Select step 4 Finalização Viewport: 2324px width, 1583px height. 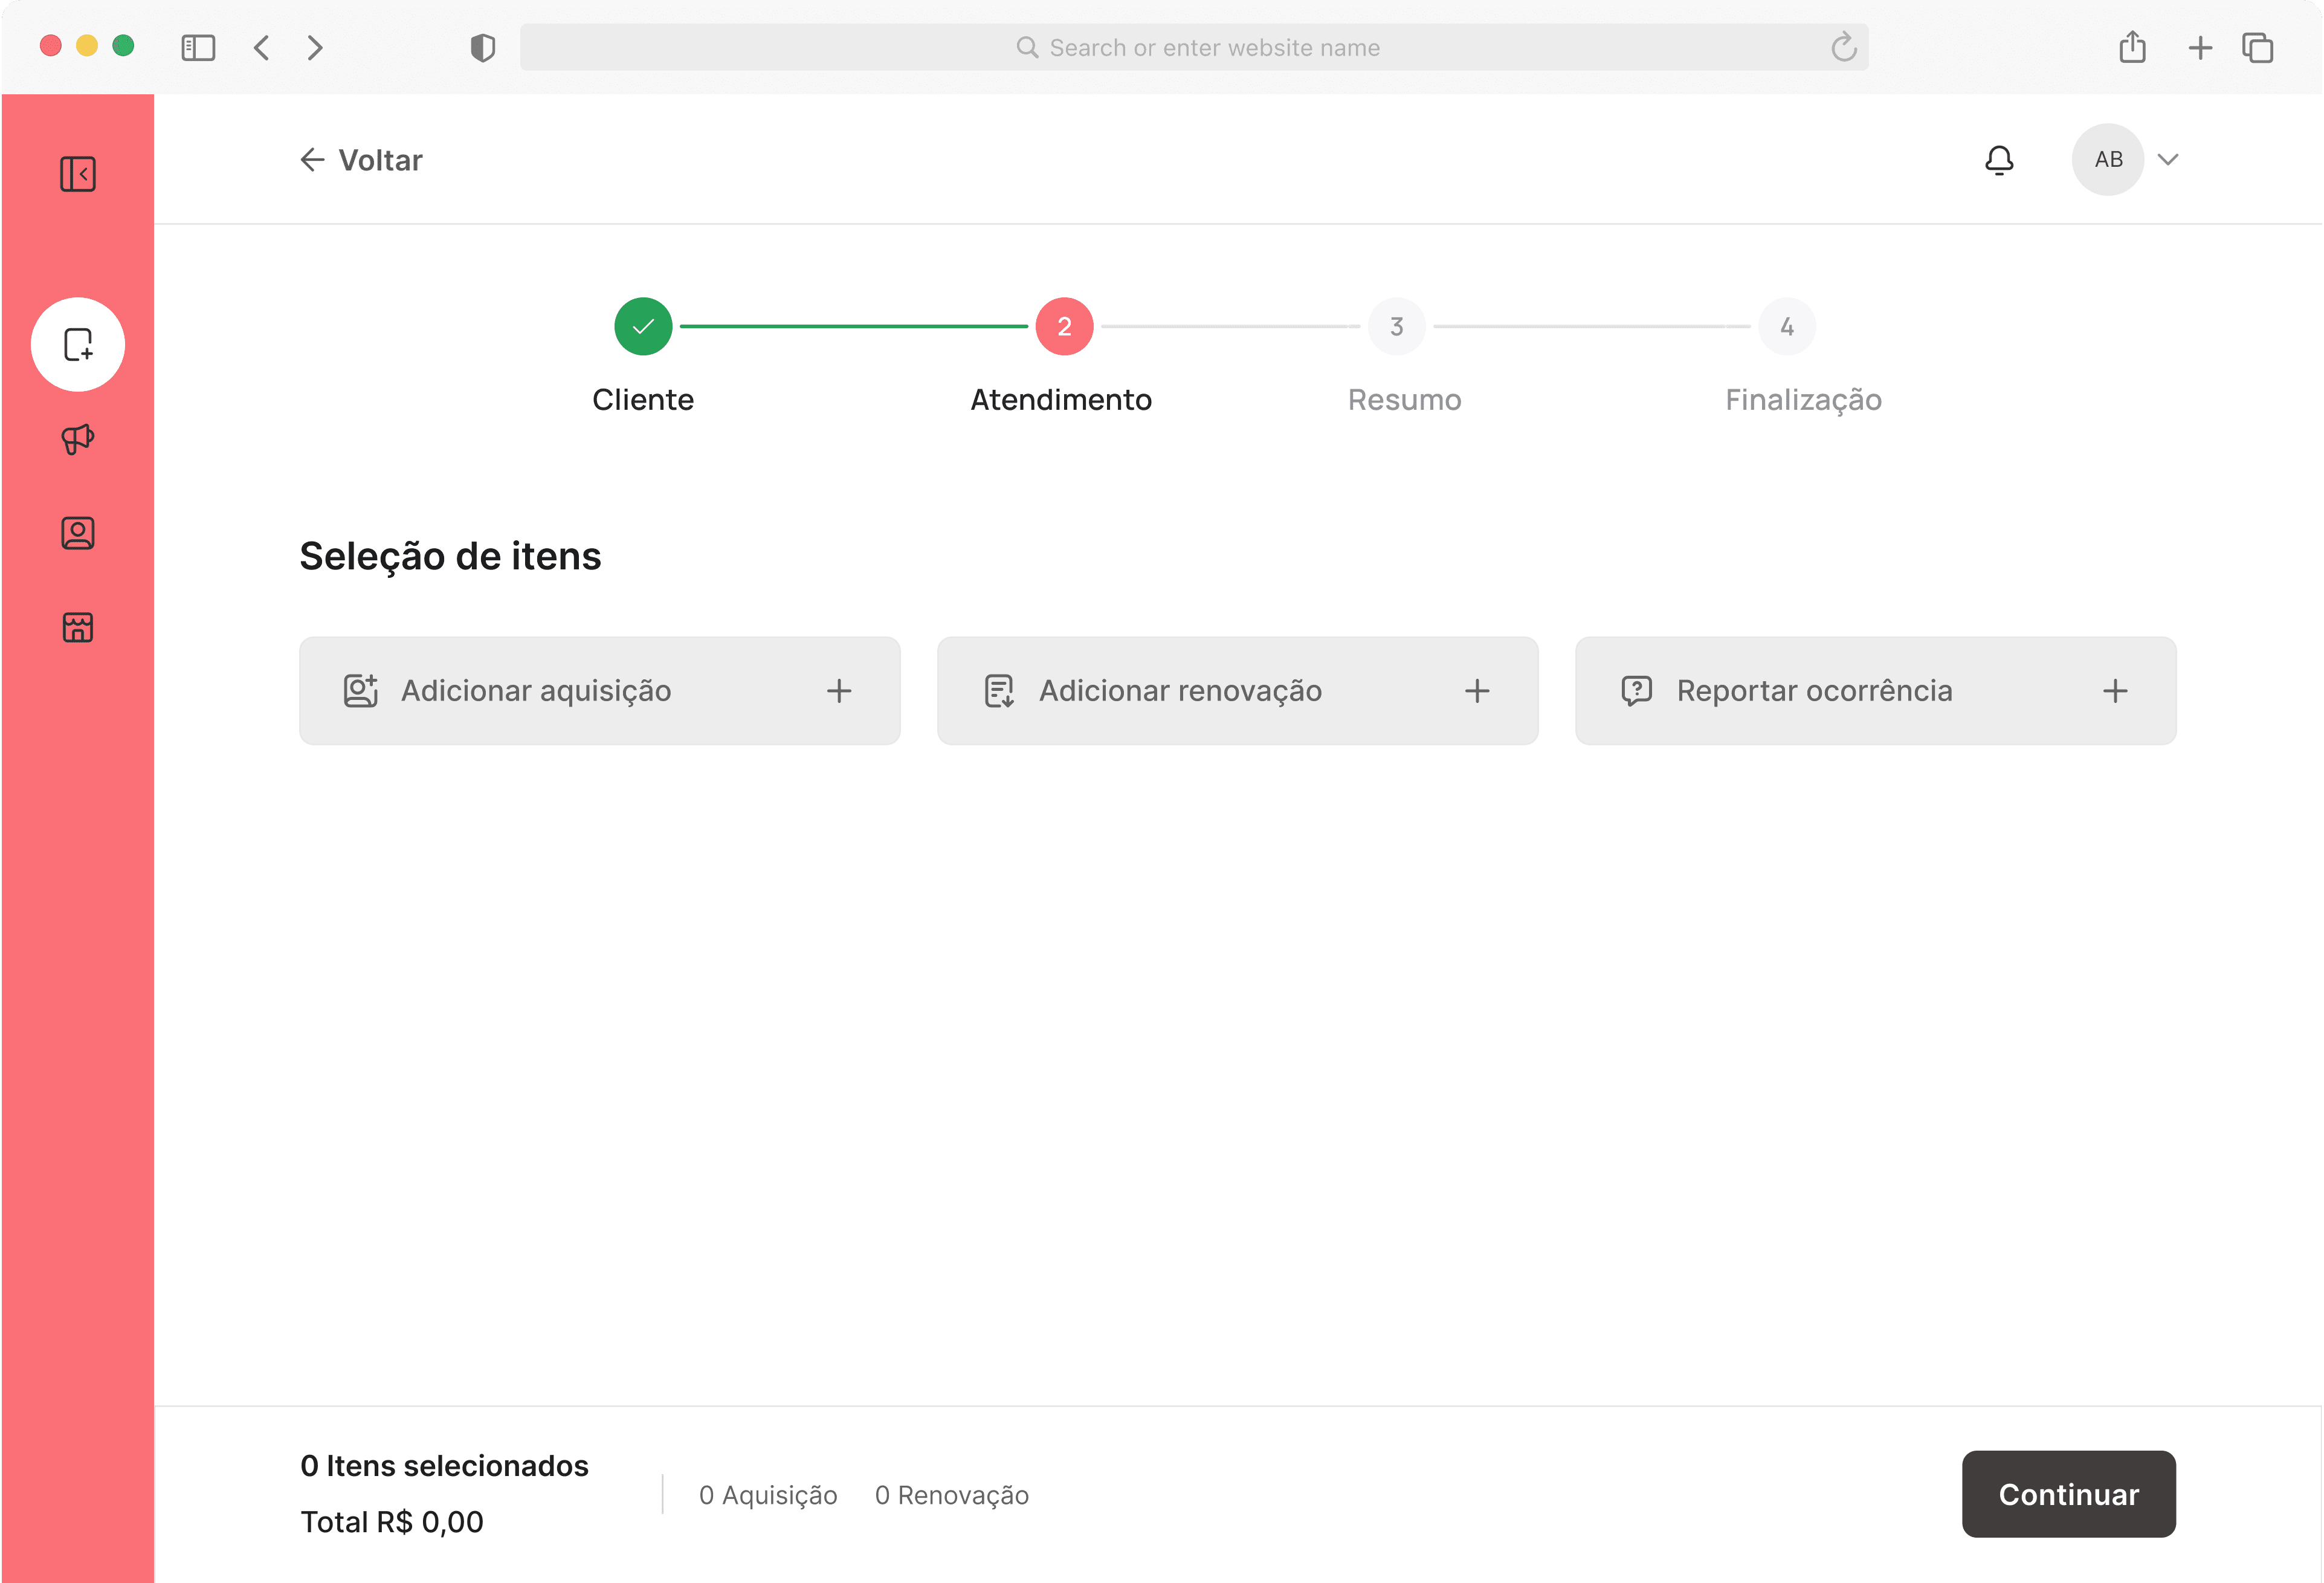(x=1786, y=326)
